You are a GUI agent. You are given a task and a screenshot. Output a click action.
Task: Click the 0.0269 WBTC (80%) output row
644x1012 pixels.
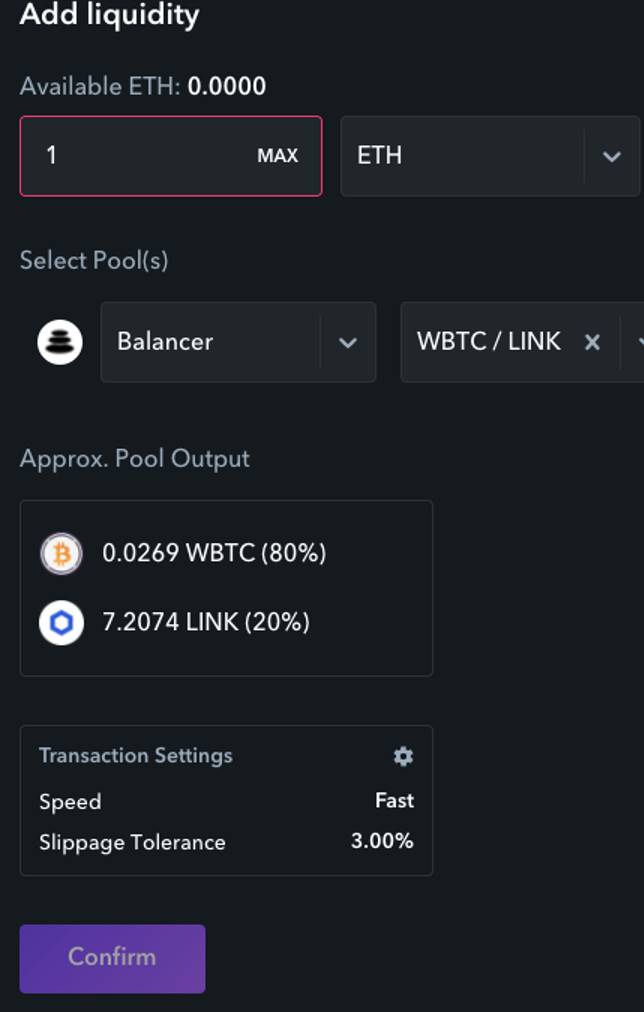point(214,553)
